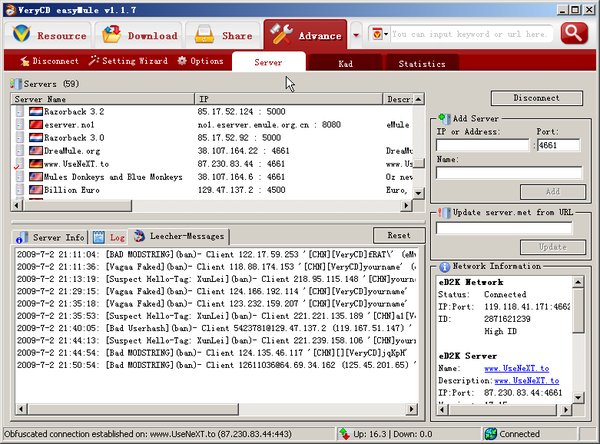The image size is (600, 444).
Task: Open the Download tab
Action: coord(140,35)
